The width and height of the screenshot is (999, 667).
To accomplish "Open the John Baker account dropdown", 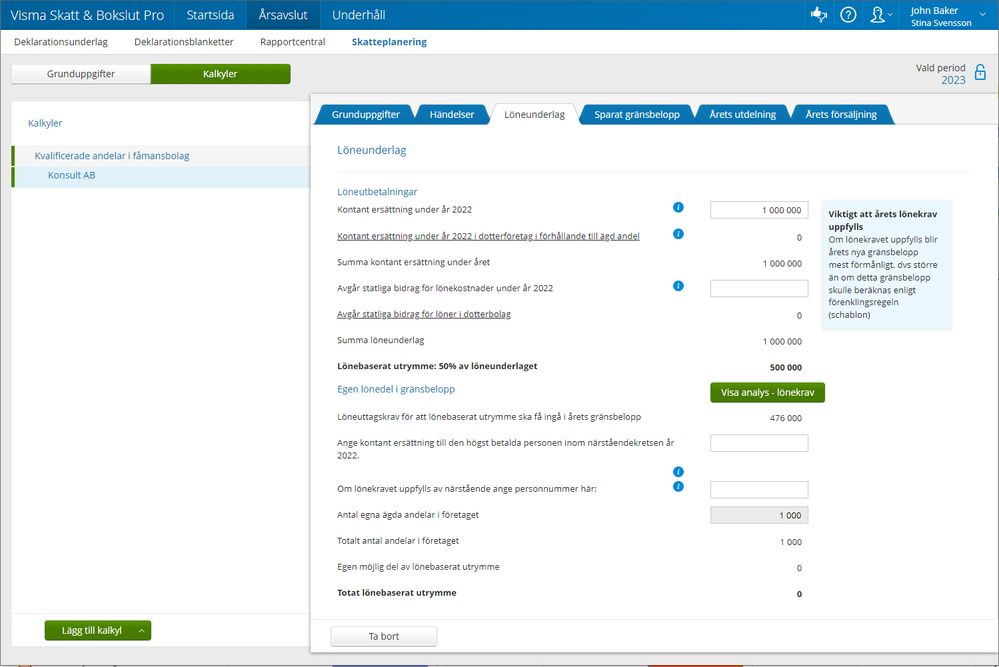I will pyautogui.click(x=947, y=15).
